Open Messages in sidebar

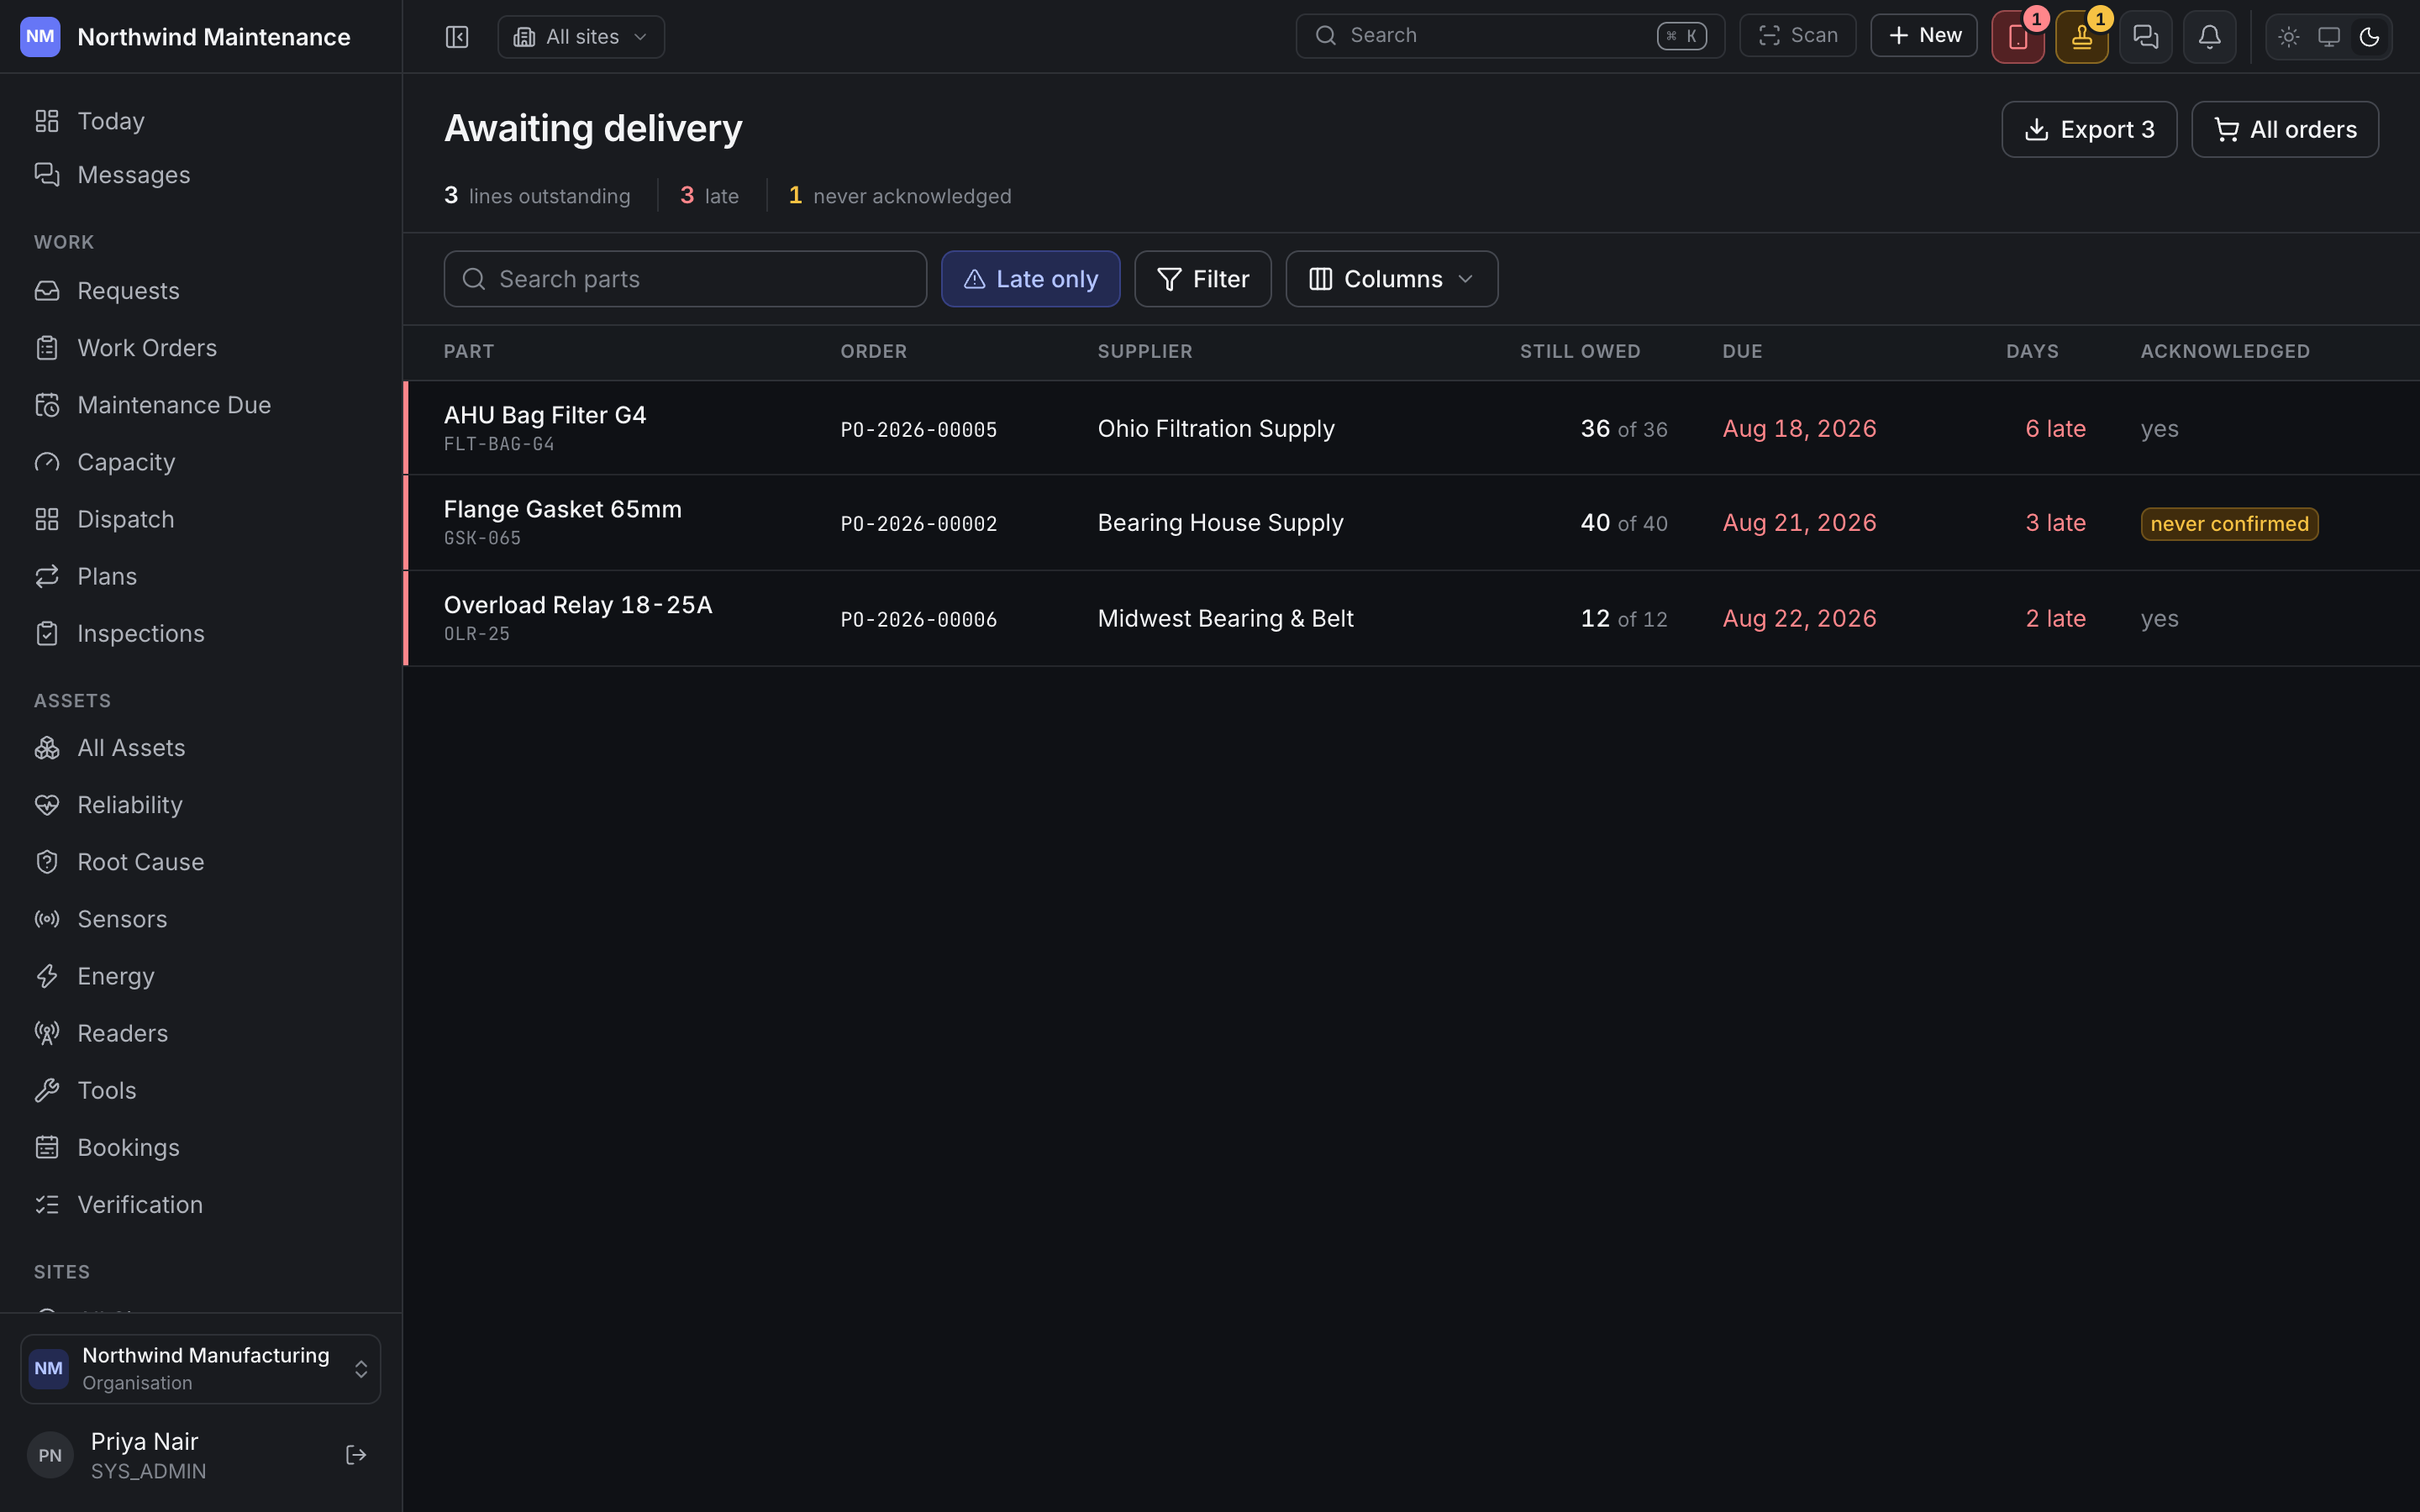tap(201, 175)
